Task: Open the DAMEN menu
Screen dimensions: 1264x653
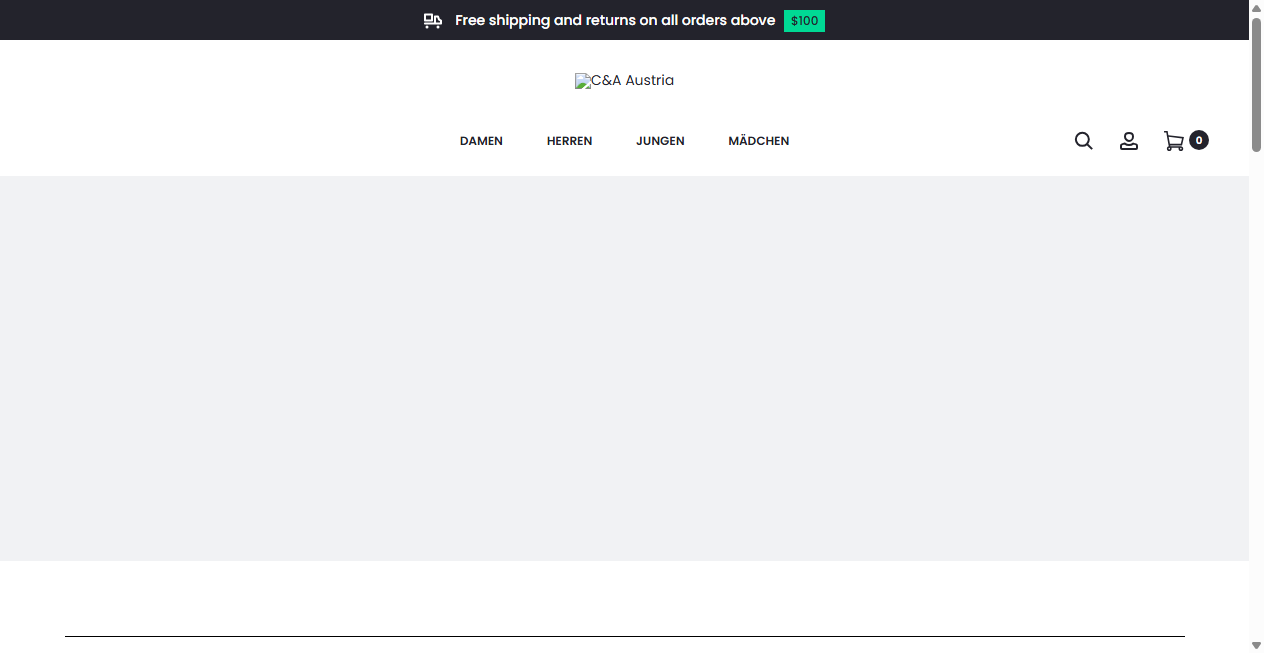Action: pyautogui.click(x=481, y=141)
